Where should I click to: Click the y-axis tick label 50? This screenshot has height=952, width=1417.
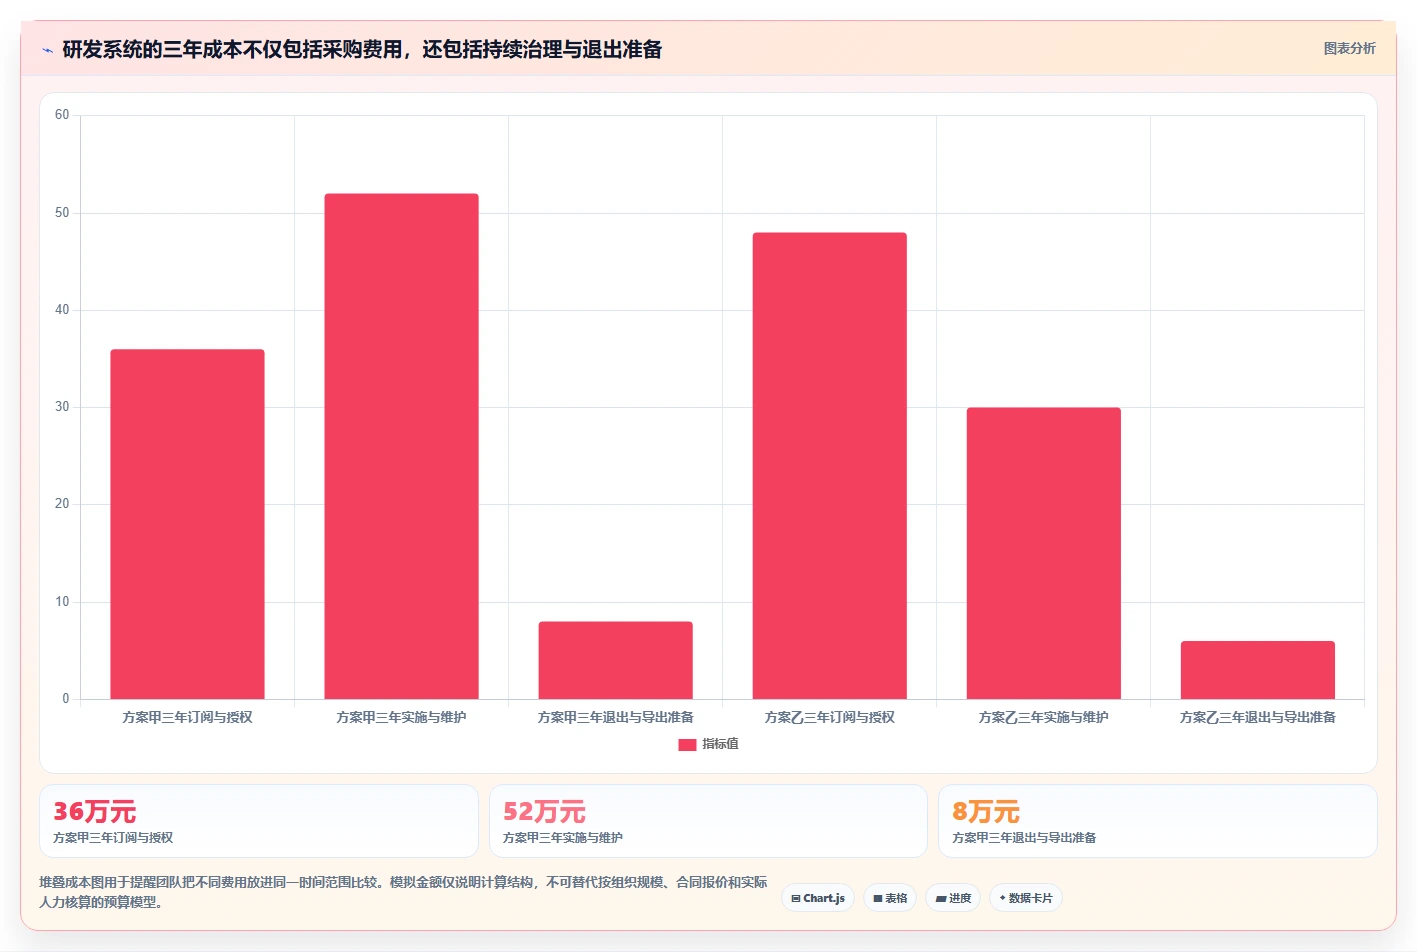[x=62, y=213]
